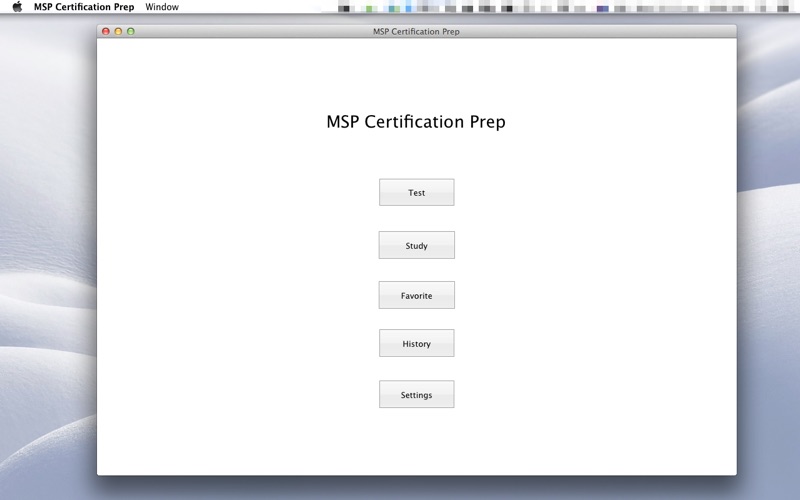Open the Favorite questions button
Image resolution: width=800 pixels, height=500 pixels.
416,295
